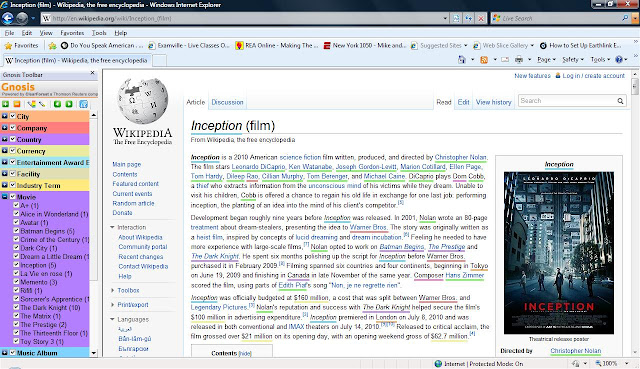Image resolution: width=640 pixels, height=369 pixels.
Task: Expand the Print/export section in sidebar
Action: coord(113,305)
